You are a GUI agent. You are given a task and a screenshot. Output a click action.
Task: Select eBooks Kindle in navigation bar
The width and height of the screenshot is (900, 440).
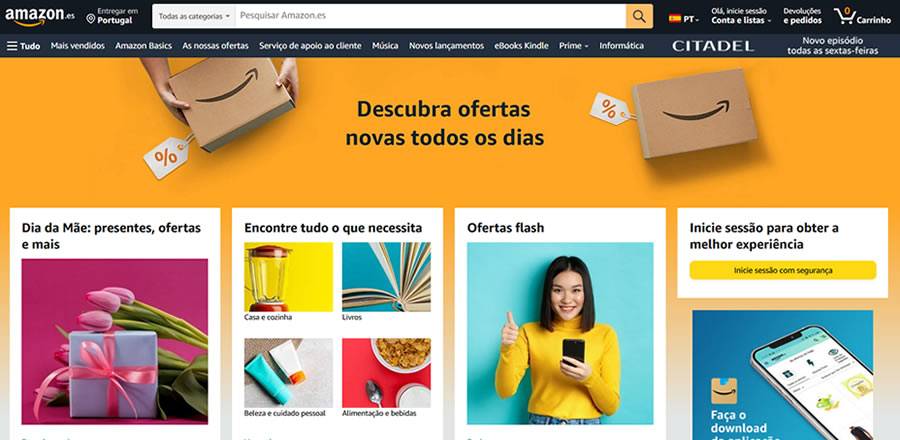[x=521, y=46]
